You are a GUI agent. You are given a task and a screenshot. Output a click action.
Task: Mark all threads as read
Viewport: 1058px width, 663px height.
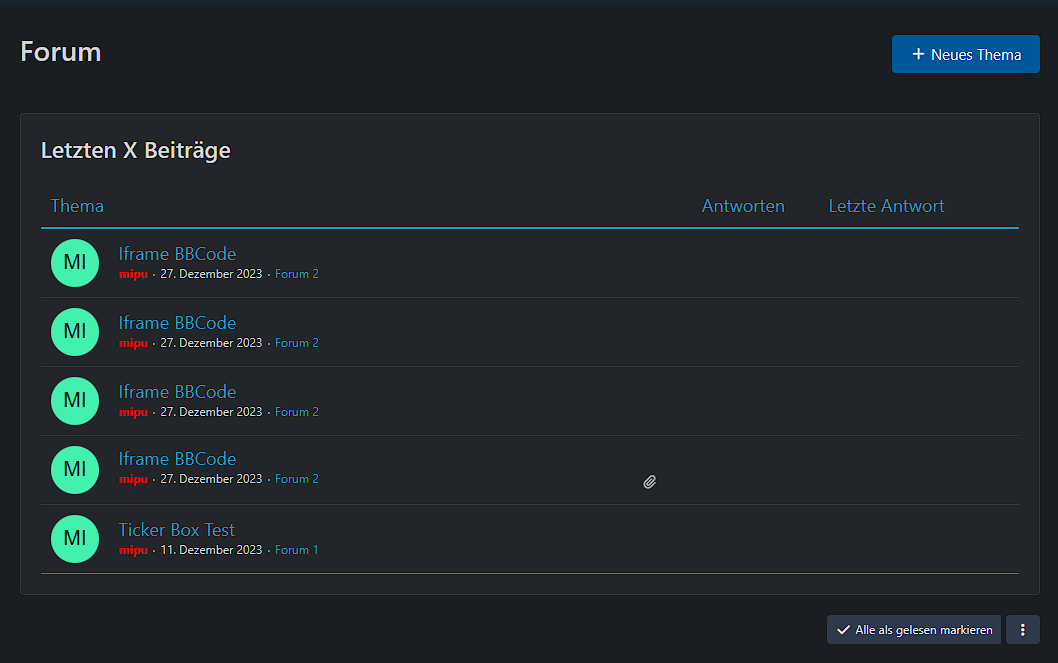[913, 630]
